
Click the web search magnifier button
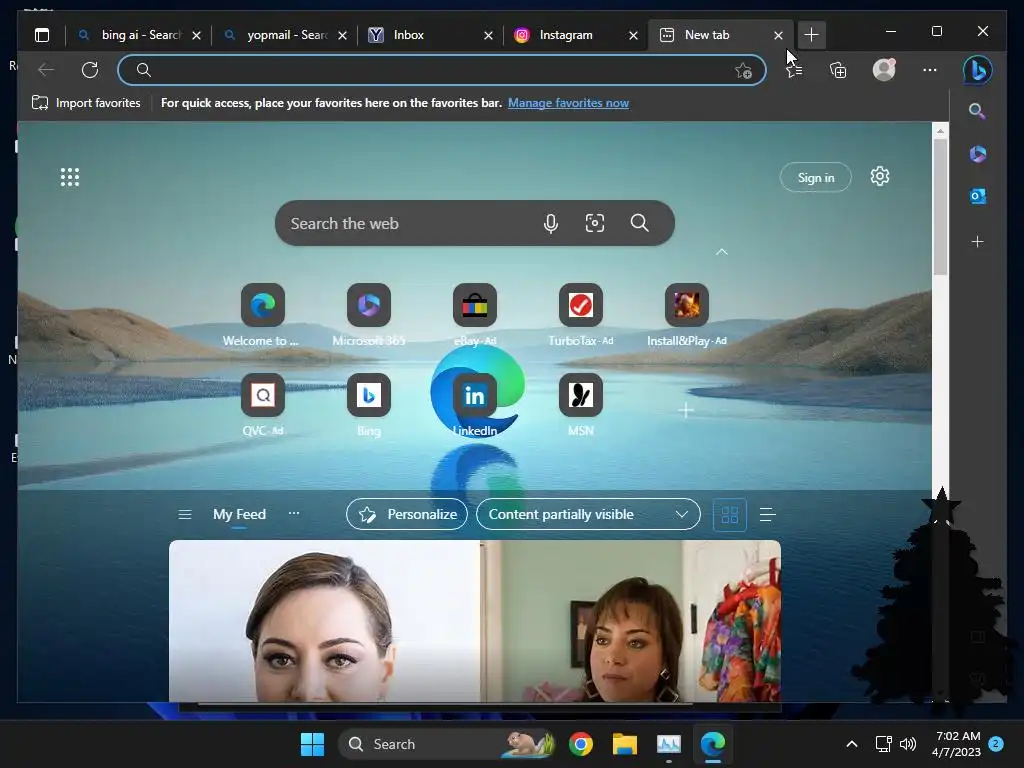click(x=639, y=223)
